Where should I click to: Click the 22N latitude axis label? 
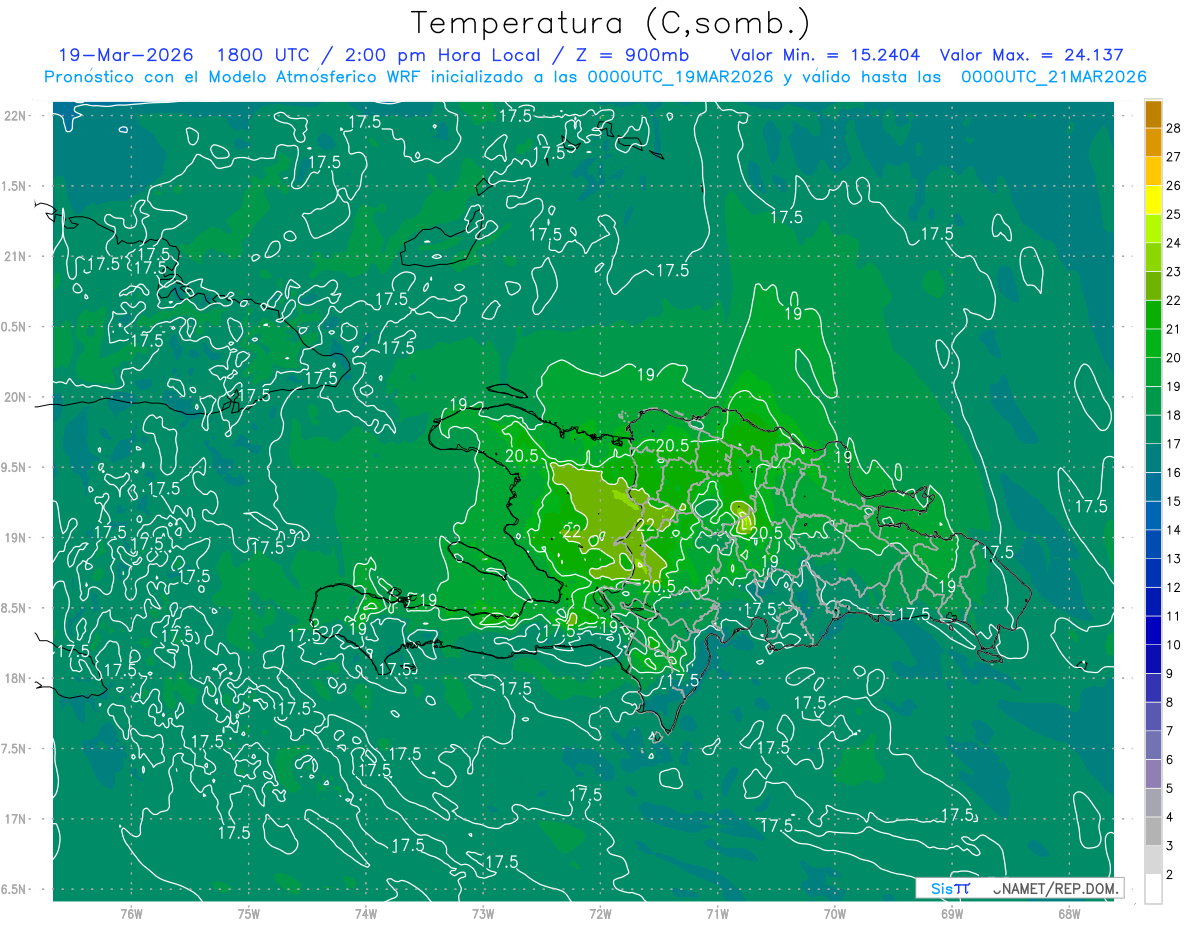[15, 116]
